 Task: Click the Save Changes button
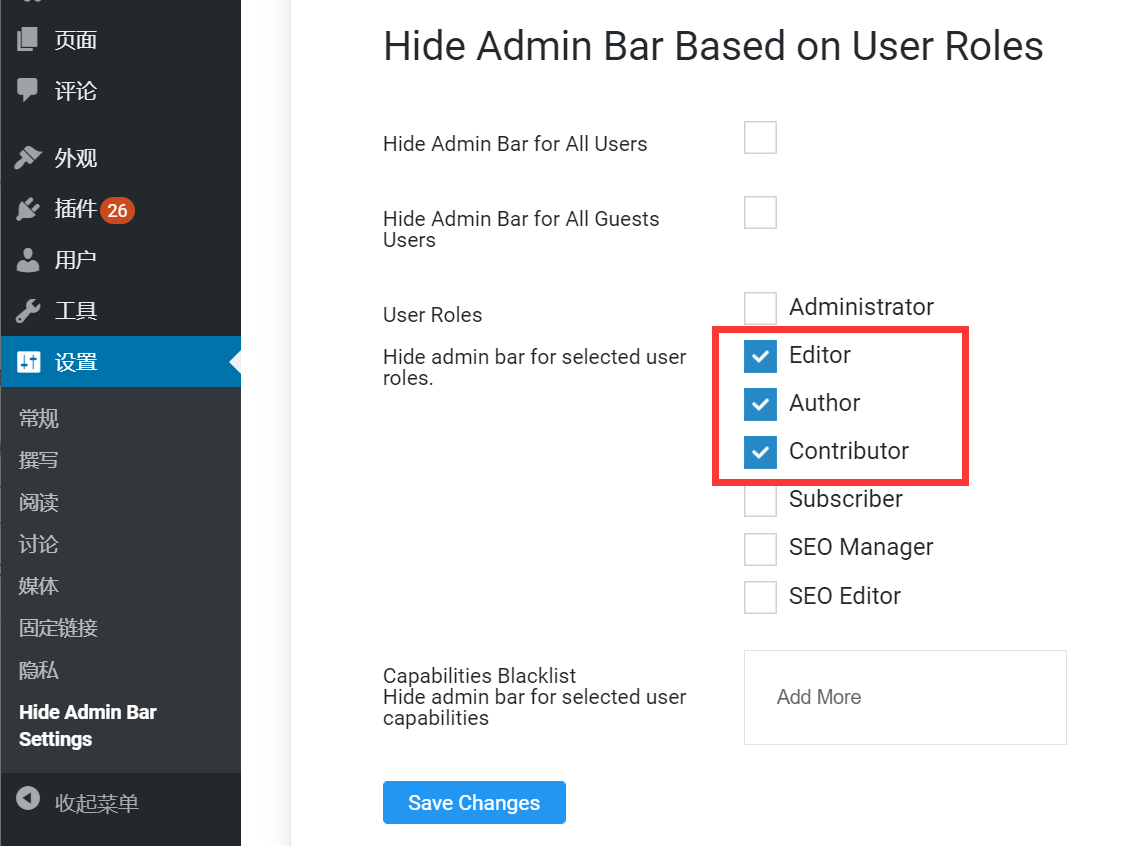(x=474, y=802)
